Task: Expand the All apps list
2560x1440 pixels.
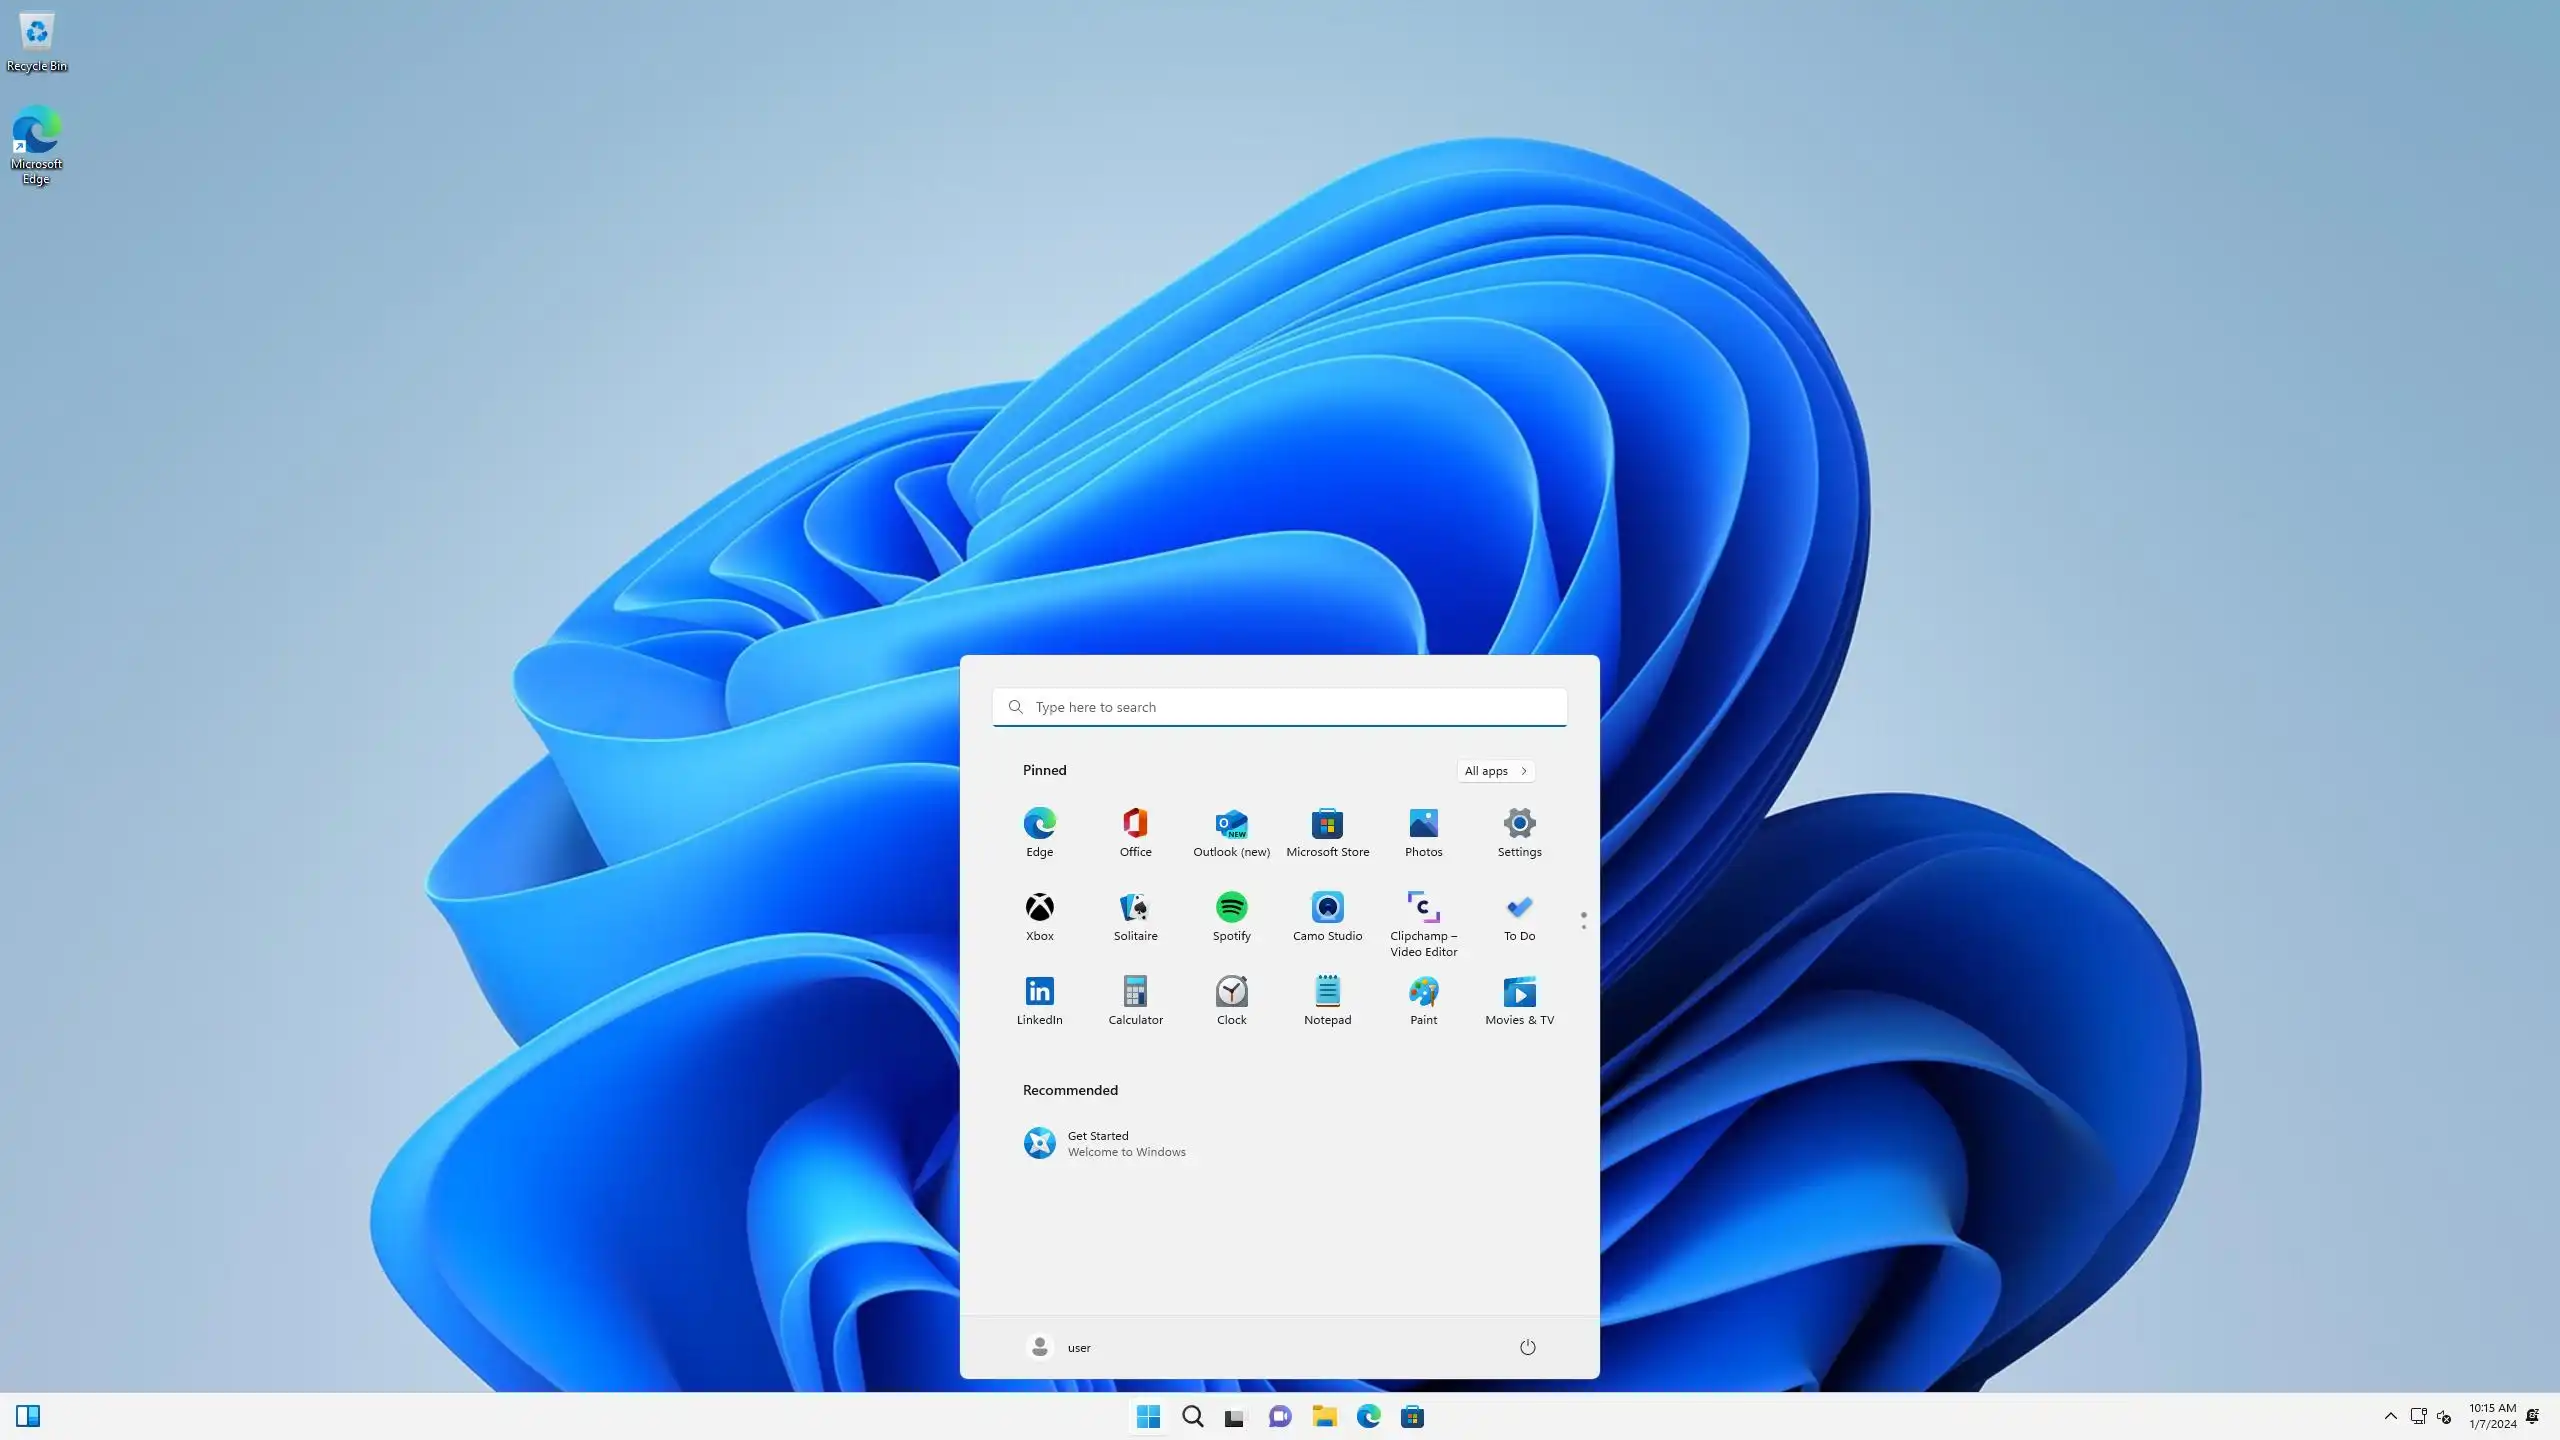Action: click(1495, 771)
